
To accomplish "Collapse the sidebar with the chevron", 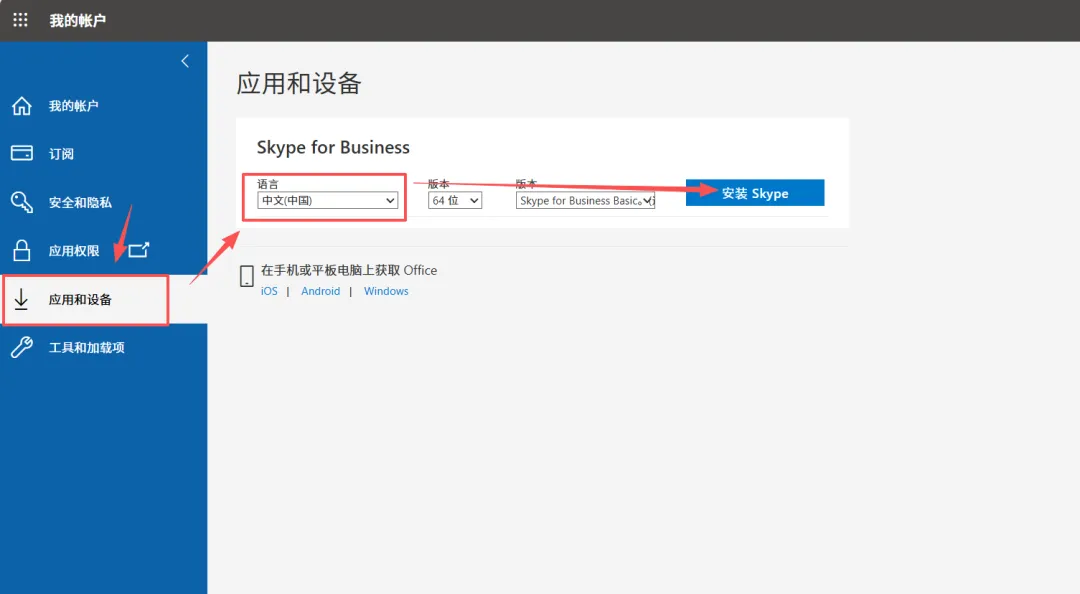I will click(x=185, y=61).
